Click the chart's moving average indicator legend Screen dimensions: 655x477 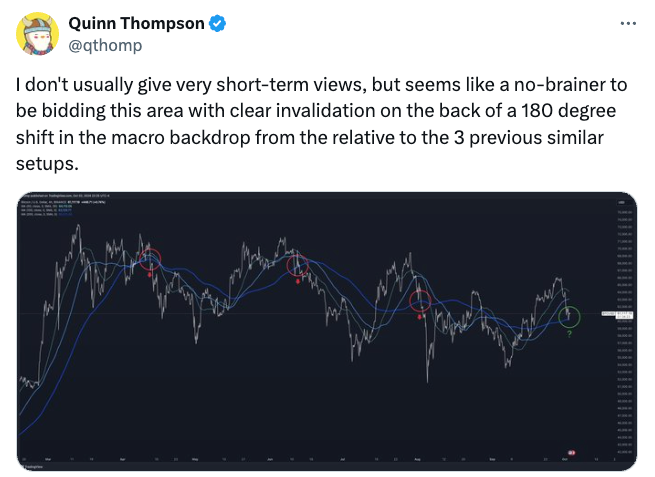coord(46,210)
